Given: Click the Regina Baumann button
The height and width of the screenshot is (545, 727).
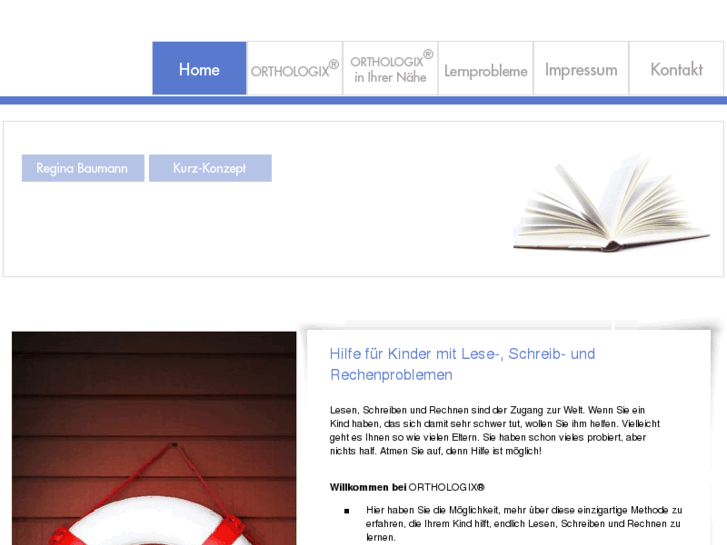Looking at the screenshot, I should pos(83,168).
